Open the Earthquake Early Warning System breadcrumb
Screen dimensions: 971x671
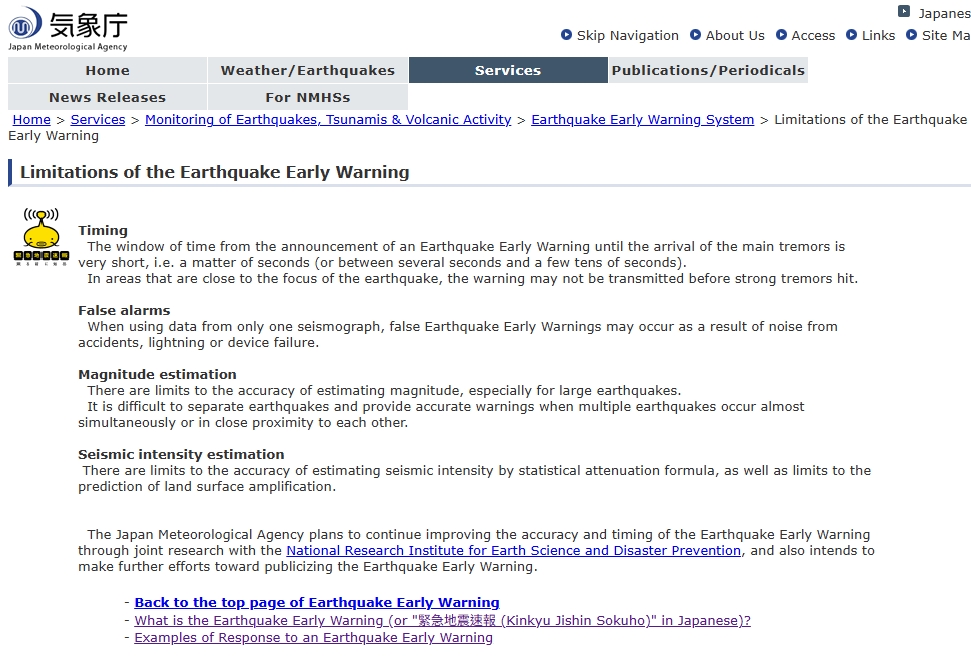(642, 120)
